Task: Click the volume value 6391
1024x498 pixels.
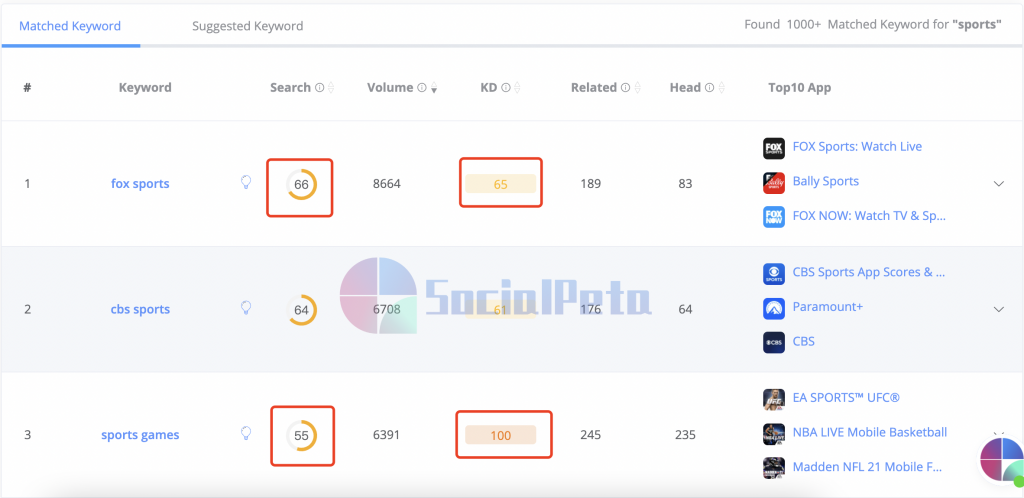Action: [387, 435]
